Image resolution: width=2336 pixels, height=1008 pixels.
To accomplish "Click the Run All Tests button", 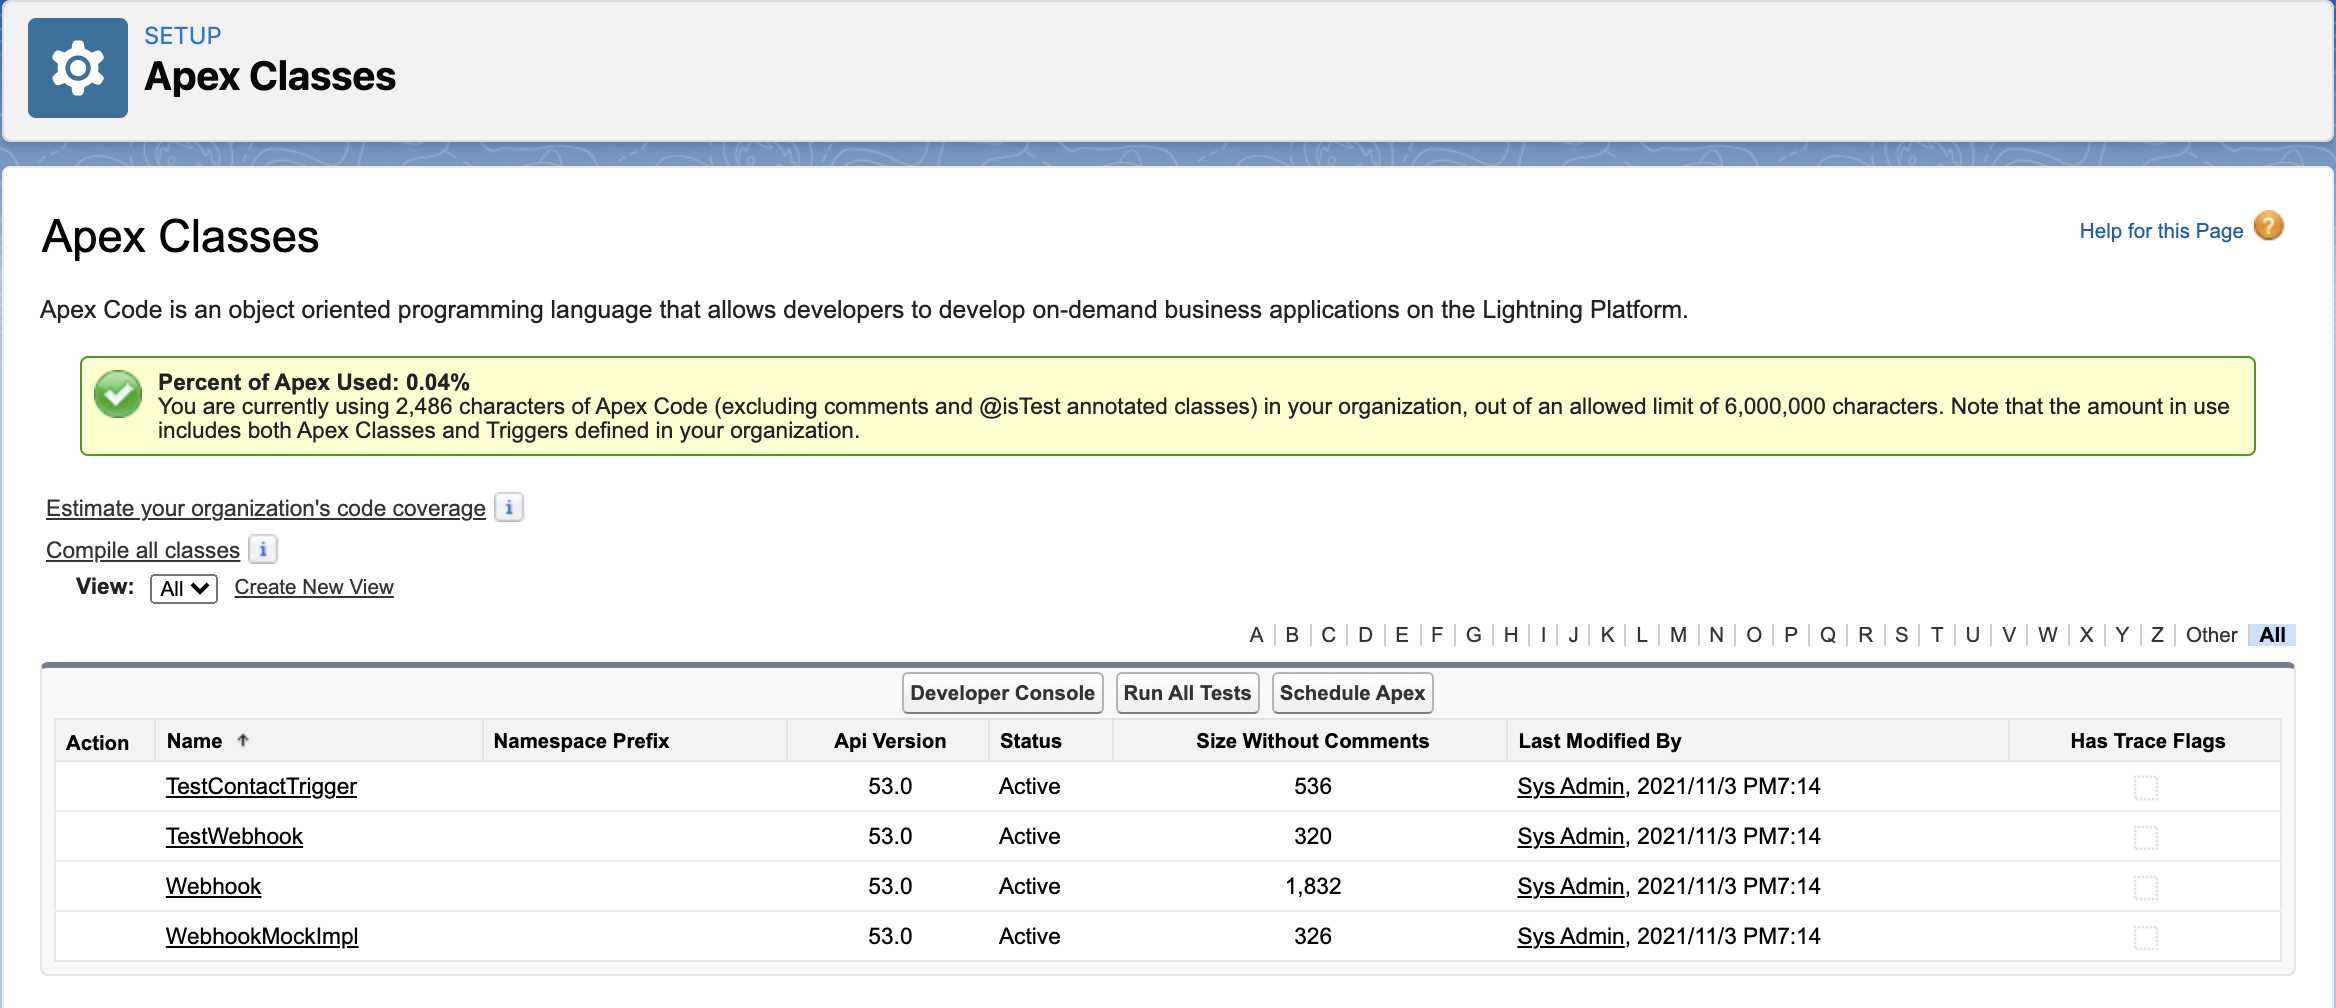I will point(1187,693).
